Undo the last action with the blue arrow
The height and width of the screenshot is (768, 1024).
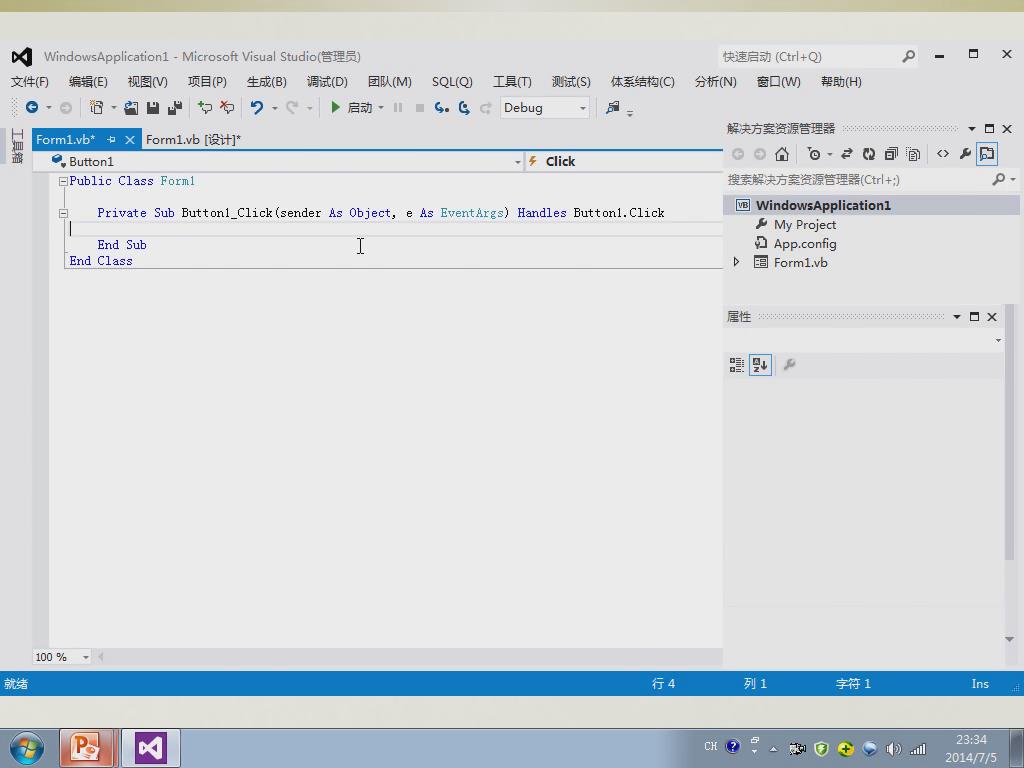257,107
